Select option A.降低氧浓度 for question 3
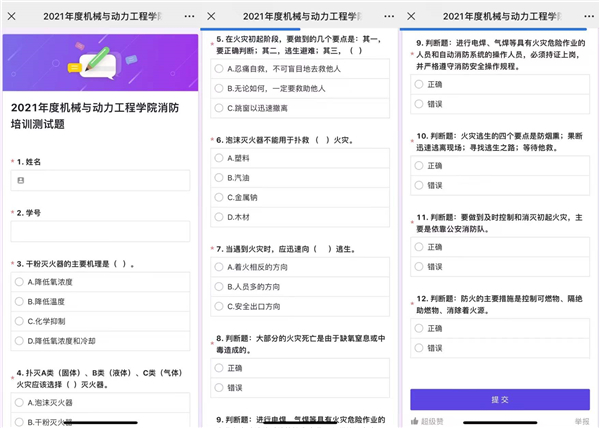600x428 pixels. tap(20, 282)
